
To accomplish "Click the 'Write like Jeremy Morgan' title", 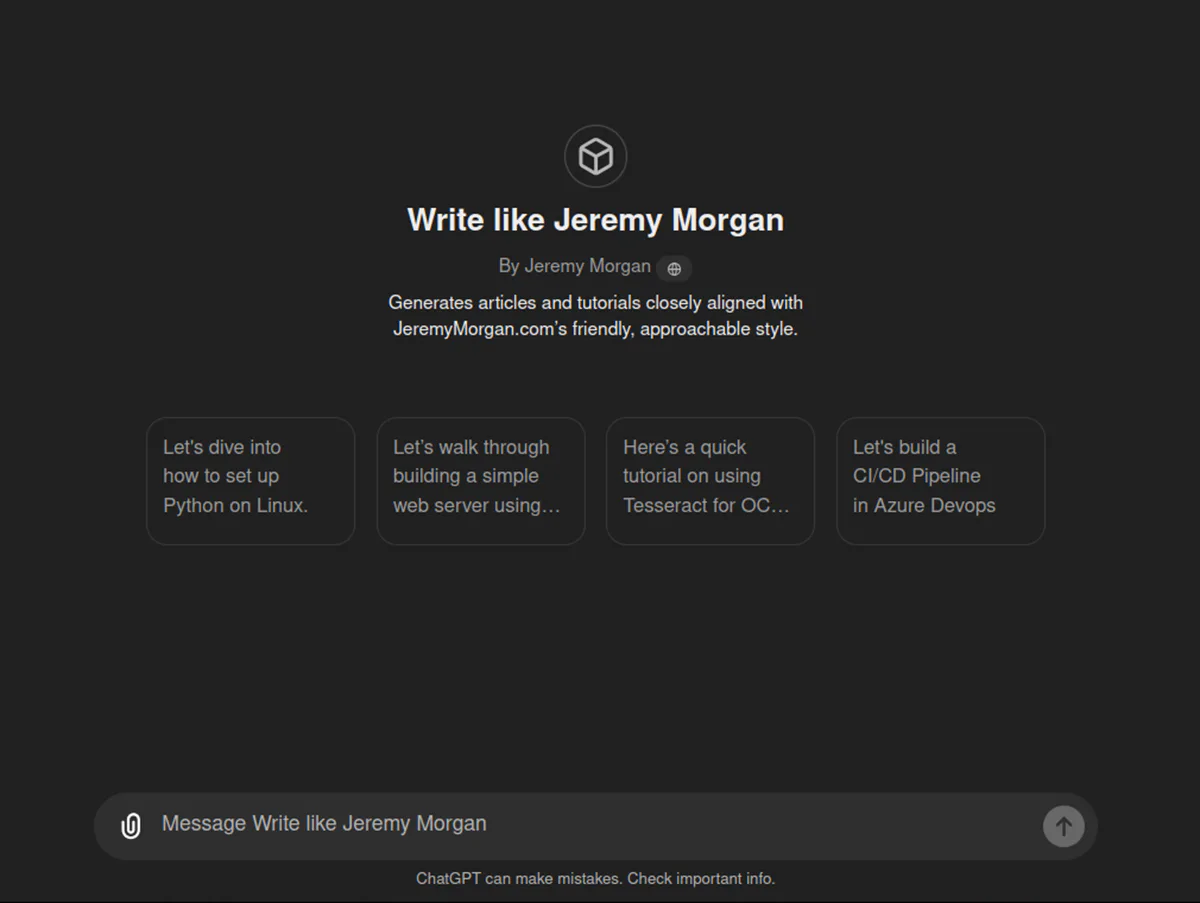I will [595, 220].
